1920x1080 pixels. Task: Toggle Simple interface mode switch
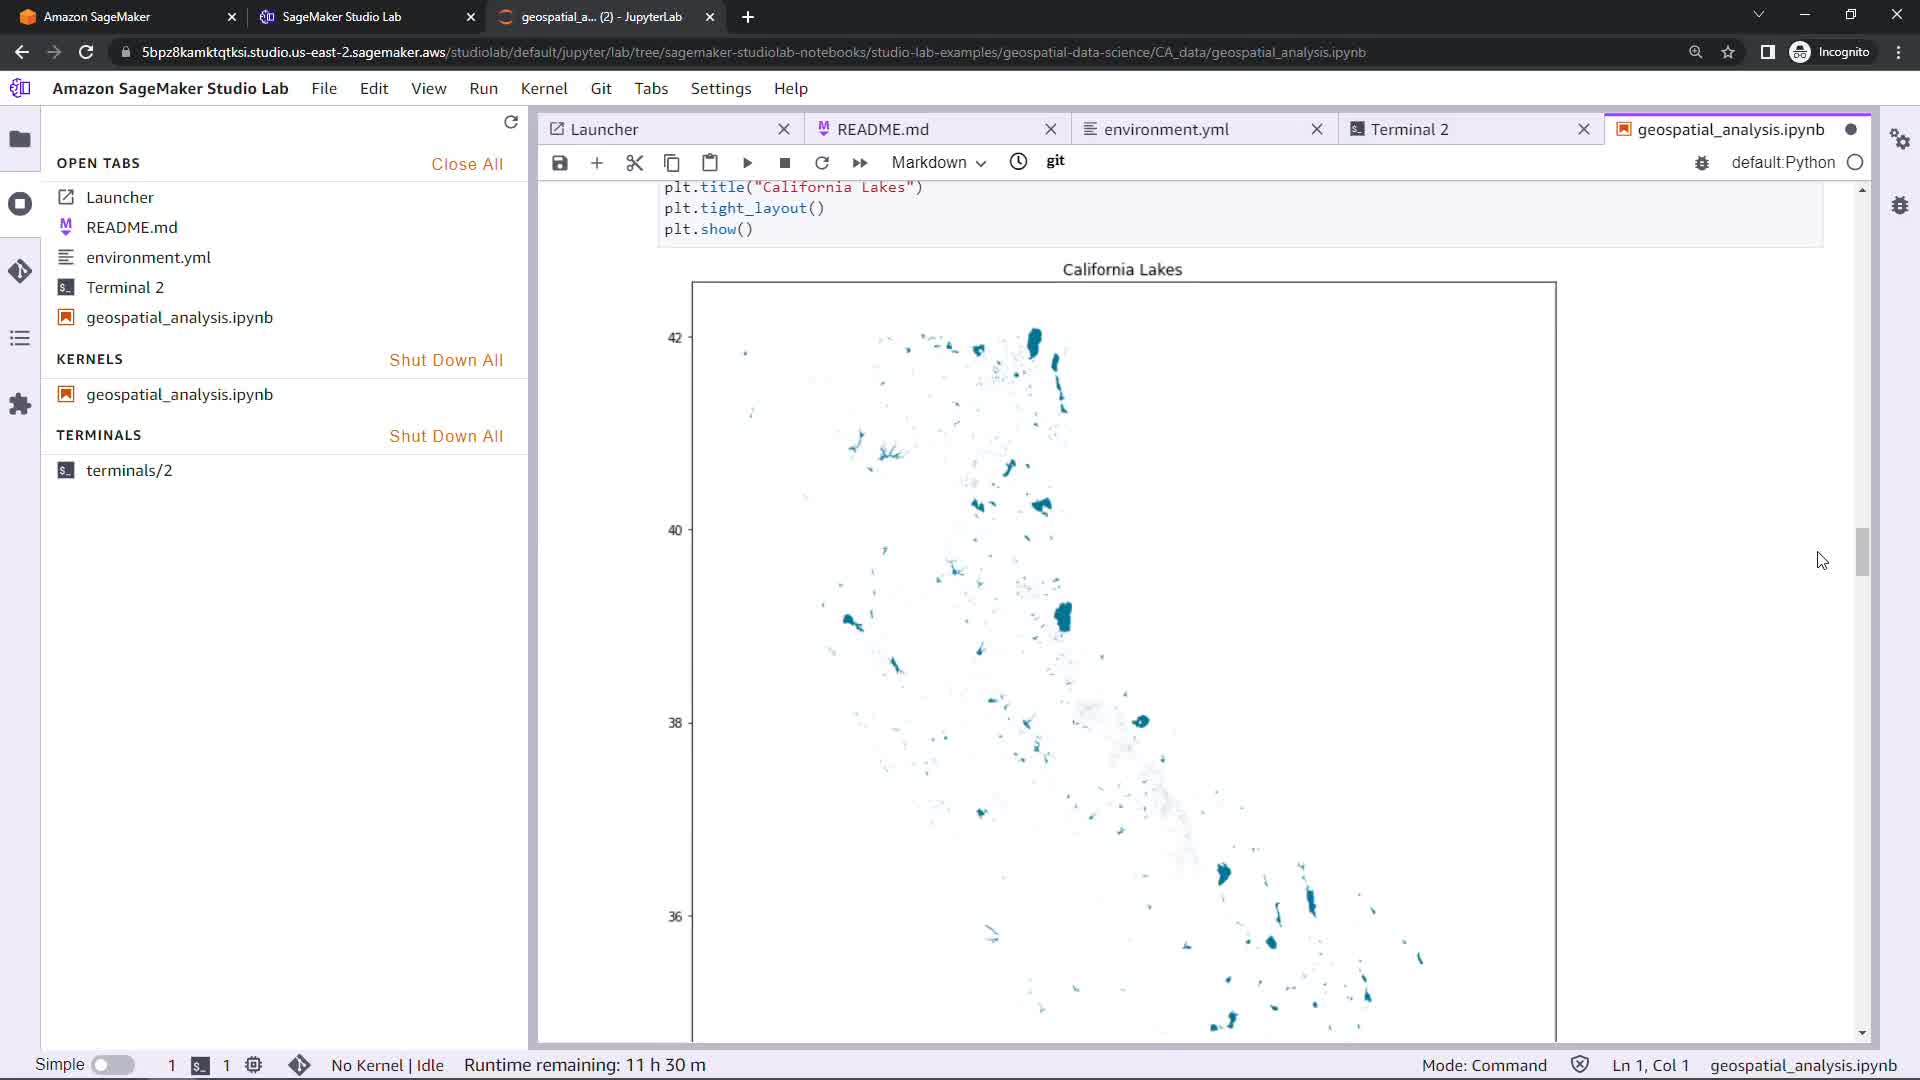tap(113, 1065)
